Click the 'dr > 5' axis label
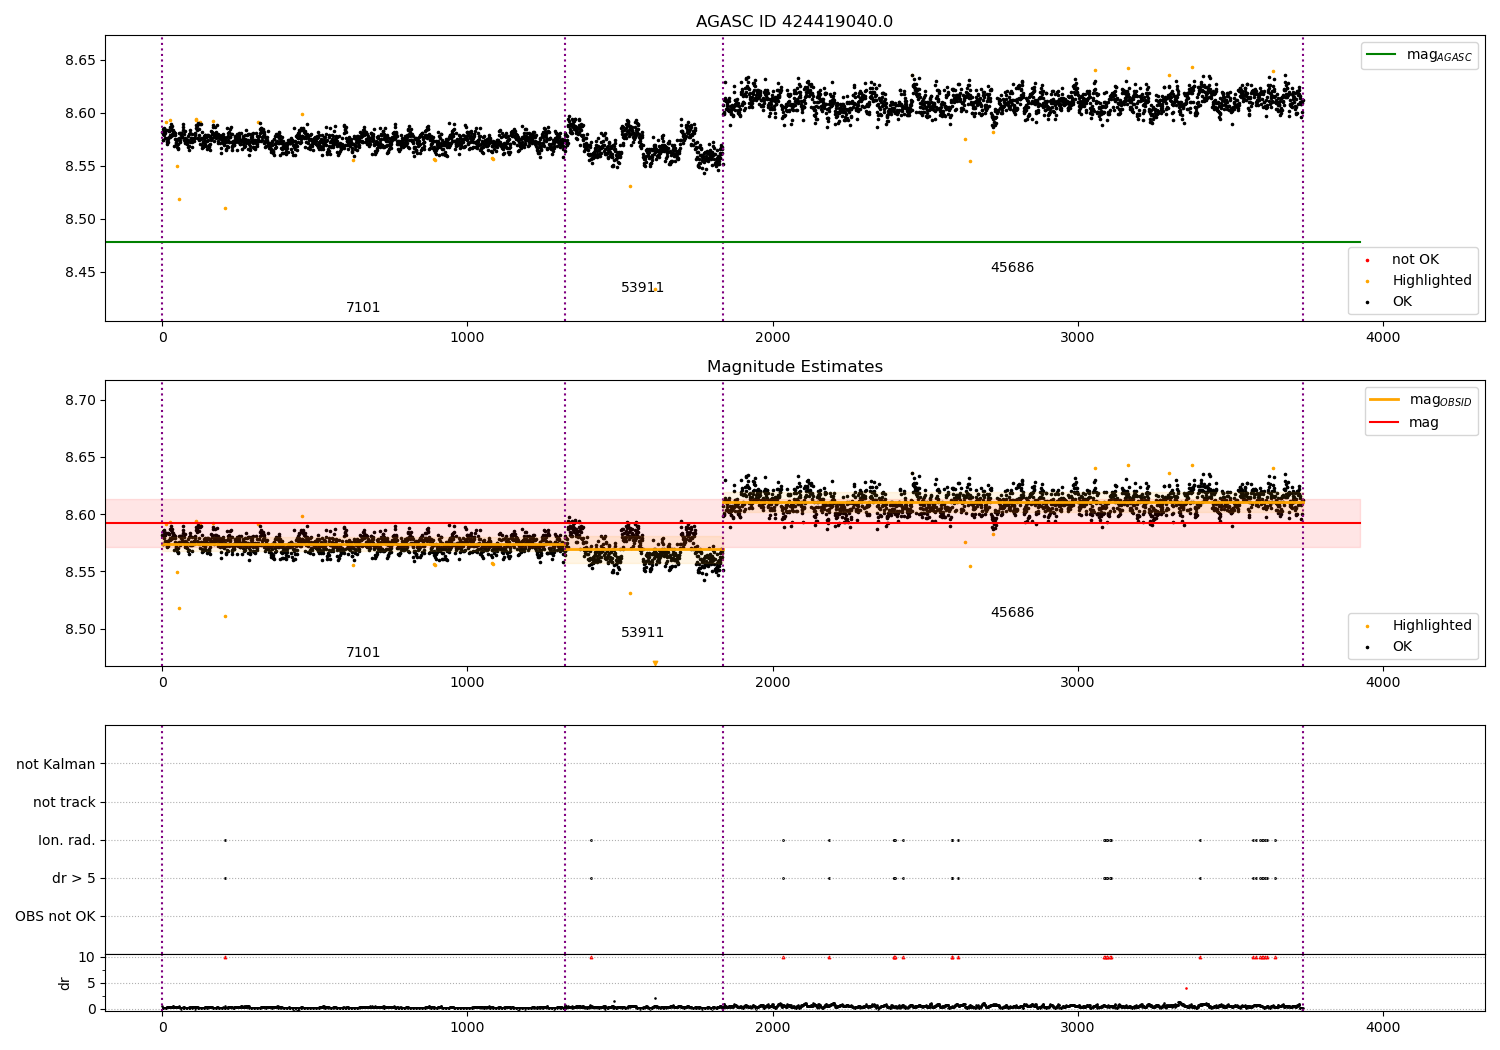The height and width of the screenshot is (1050, 1500). pyautogui.click(x=74, y=879)
